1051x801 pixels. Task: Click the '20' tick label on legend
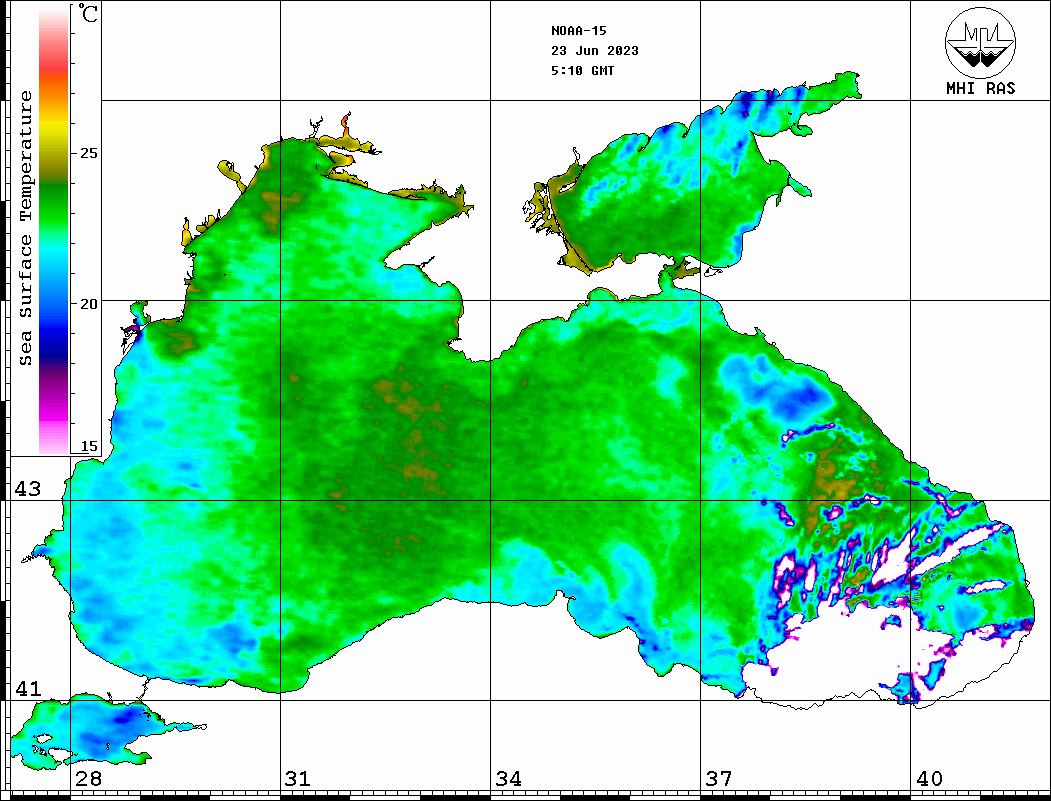88,304
